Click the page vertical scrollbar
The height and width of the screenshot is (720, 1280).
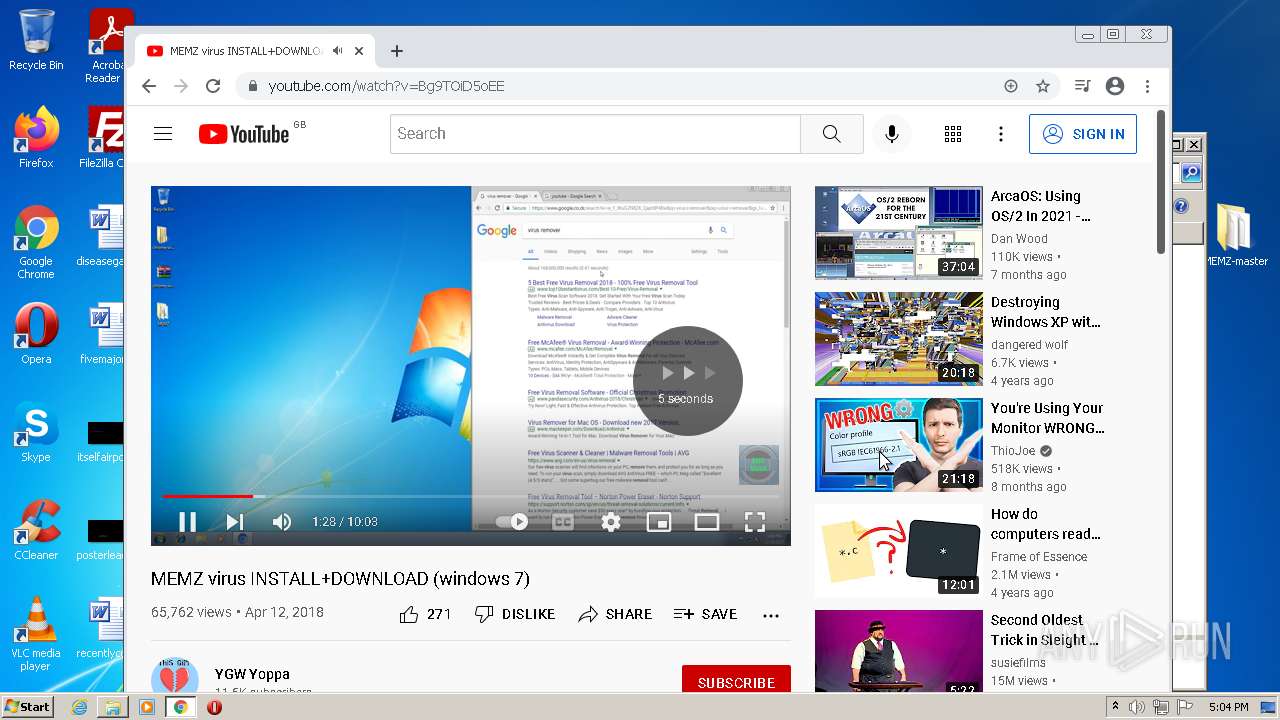tap(1162, 182)
